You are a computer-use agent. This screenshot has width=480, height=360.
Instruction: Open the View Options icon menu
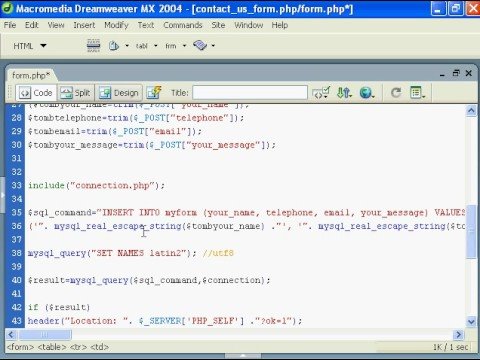point(417,92)
